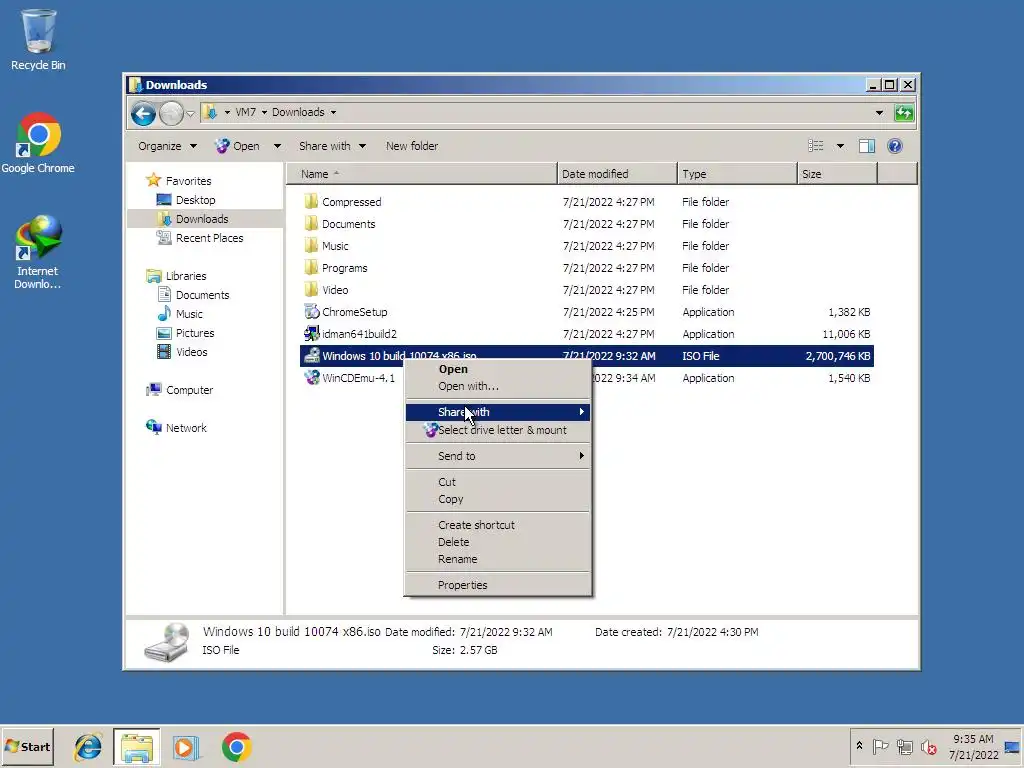This screenshot has height=768, width=1024.
Task: Choose Cut in context menu
Action: (x=498, y=482)
